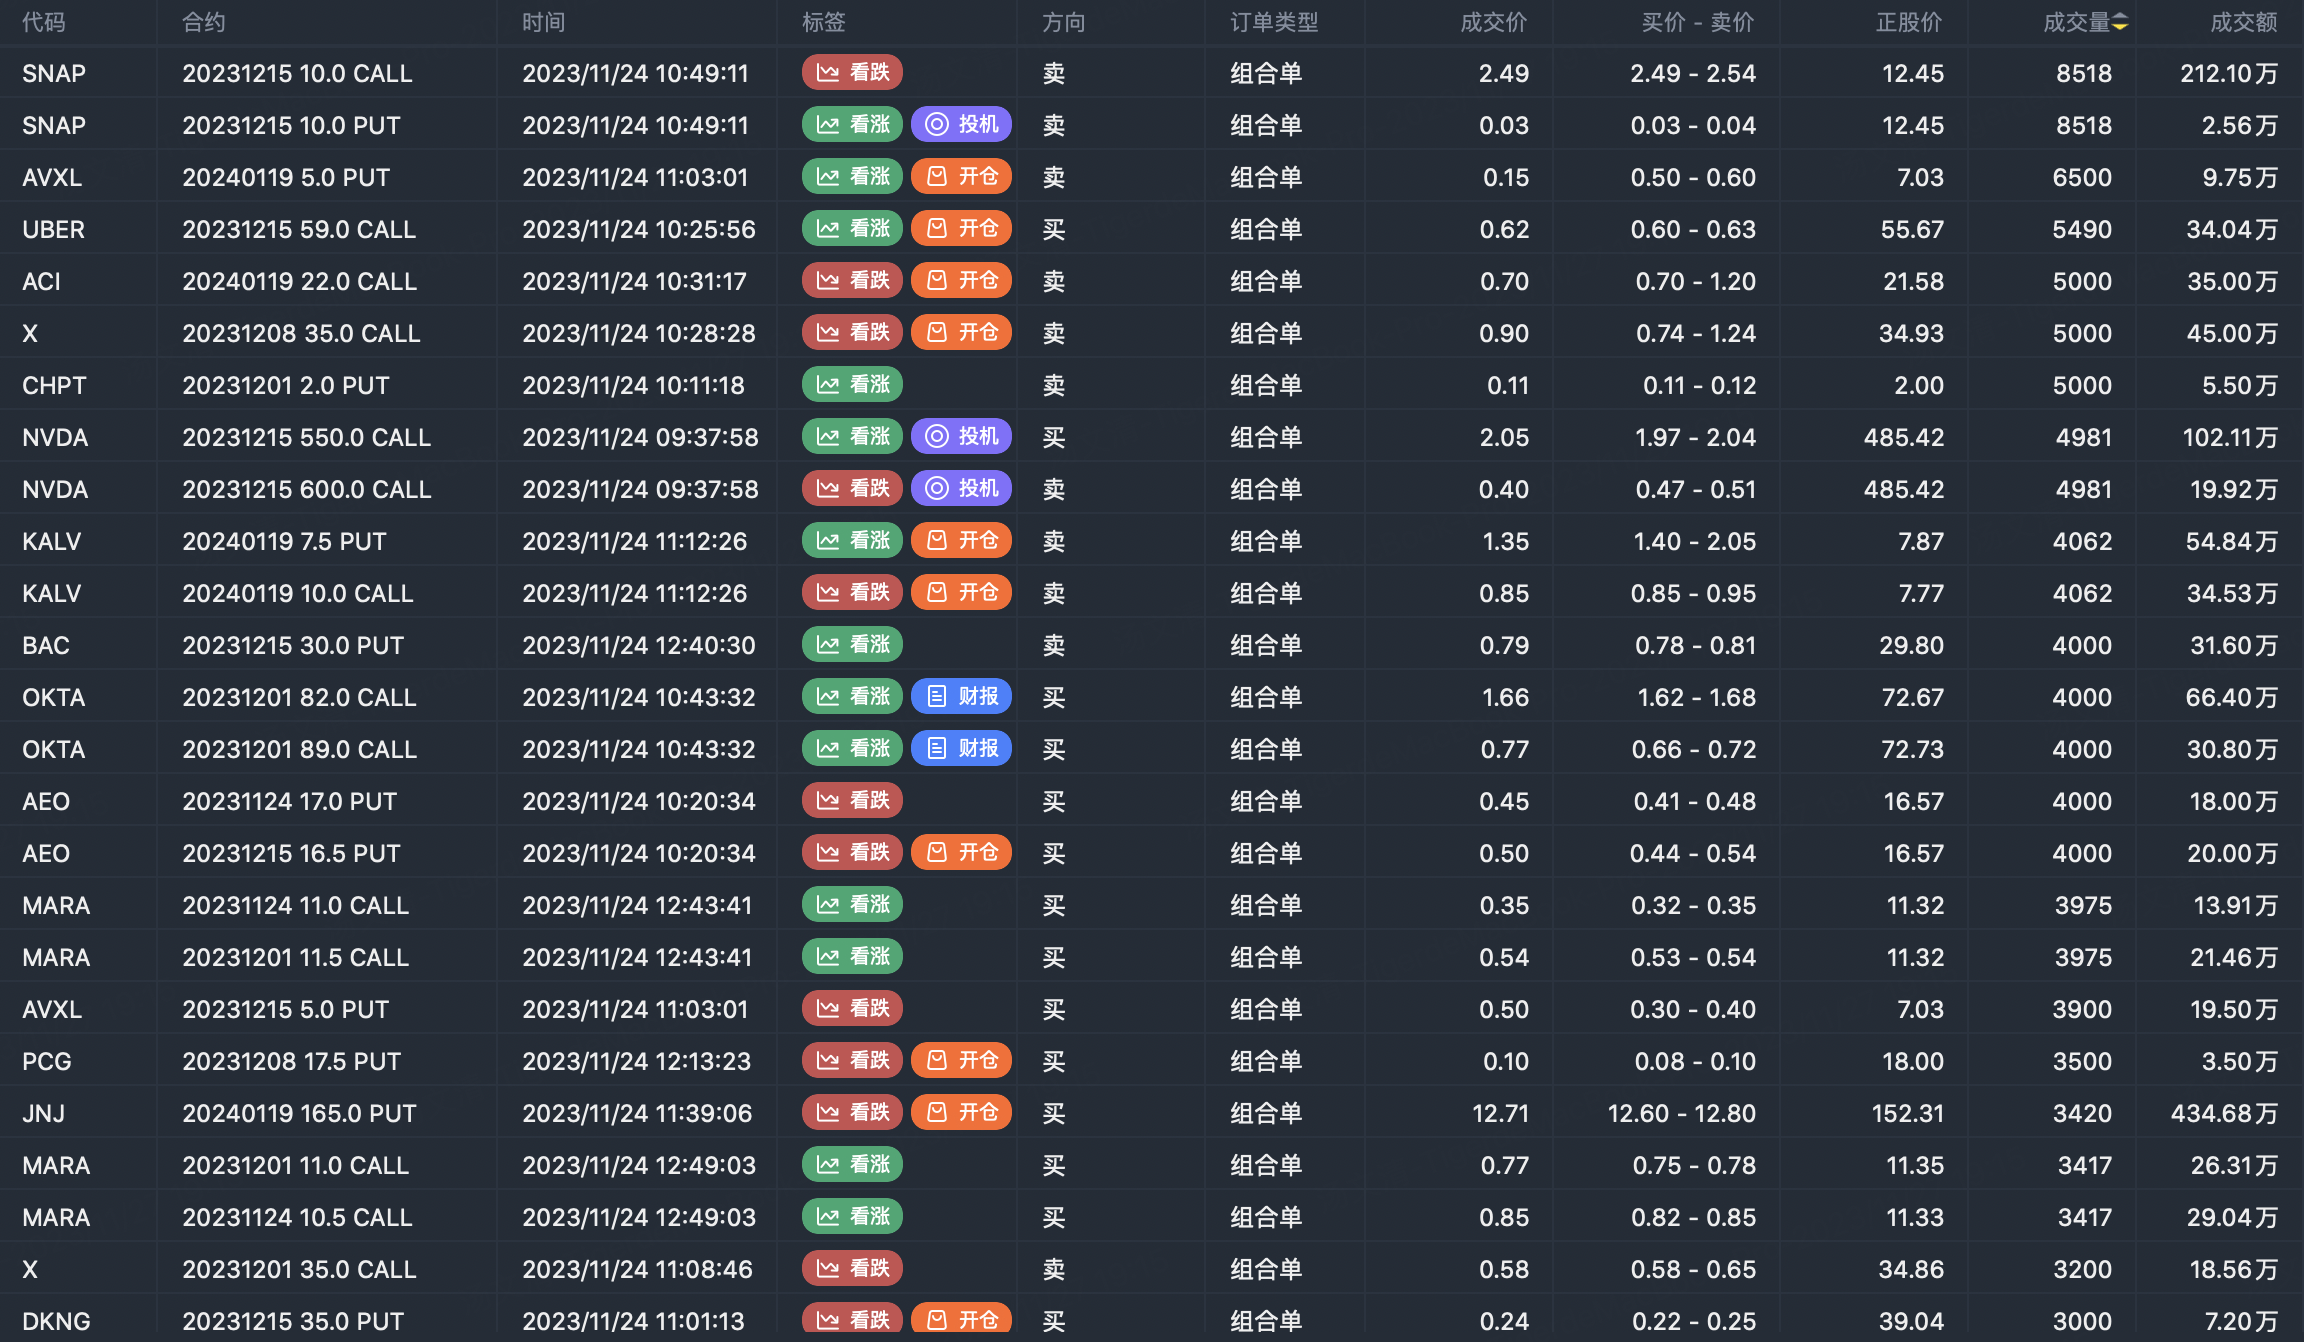Click the 开仓 tag on UBER 59.0 CALL row
The image size is (2304, 1342).
[x=961, y=229]
